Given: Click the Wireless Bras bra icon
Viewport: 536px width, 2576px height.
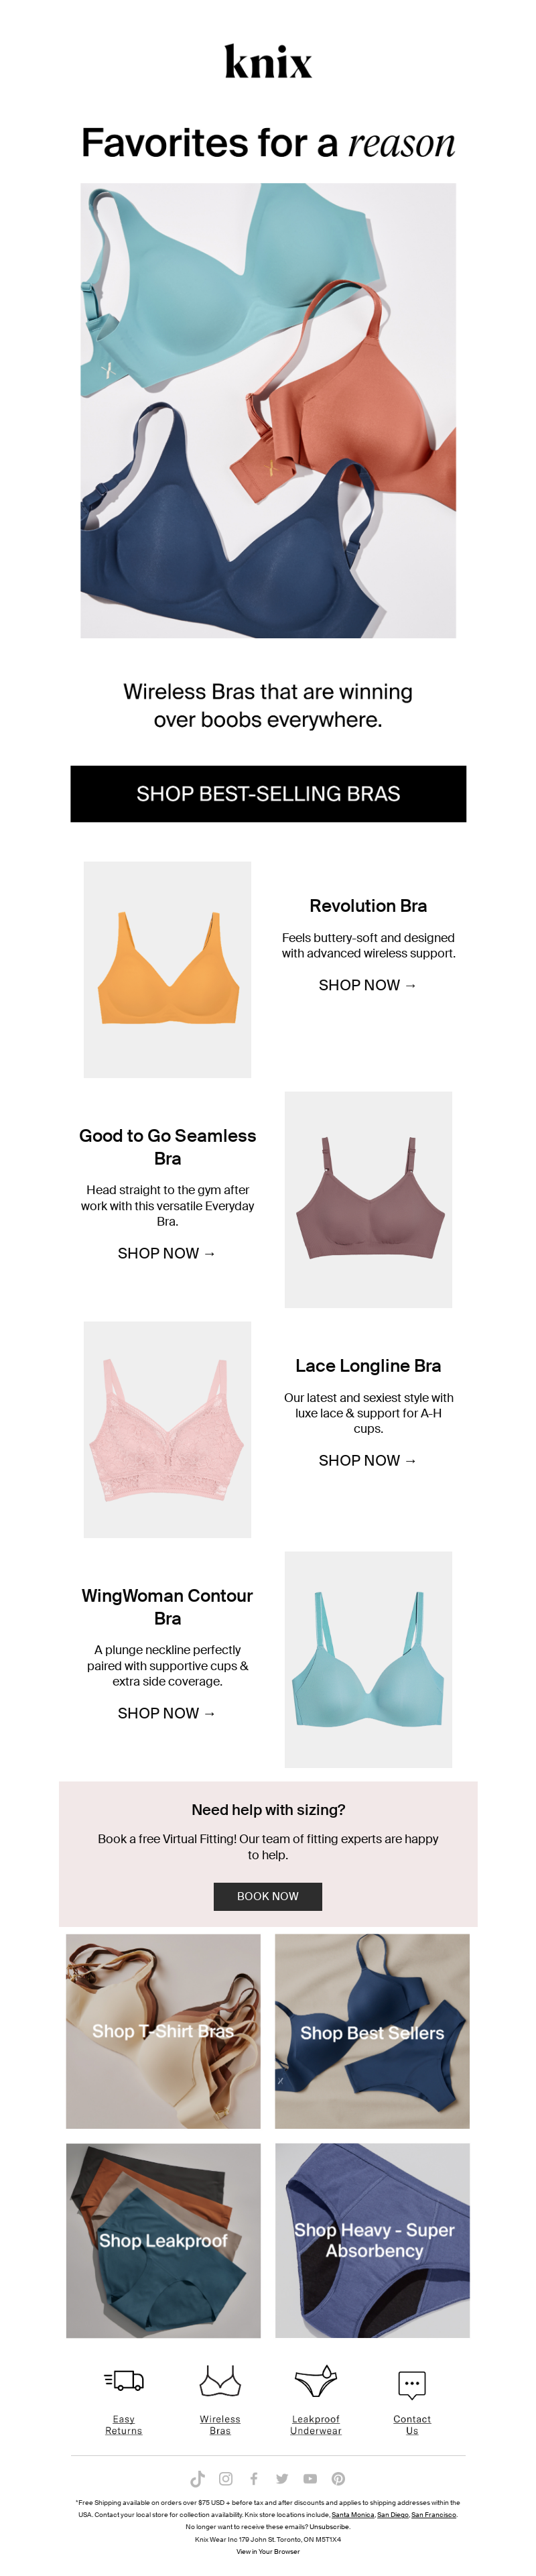Looking at the screenshot, I should [x=220, y=2380].
